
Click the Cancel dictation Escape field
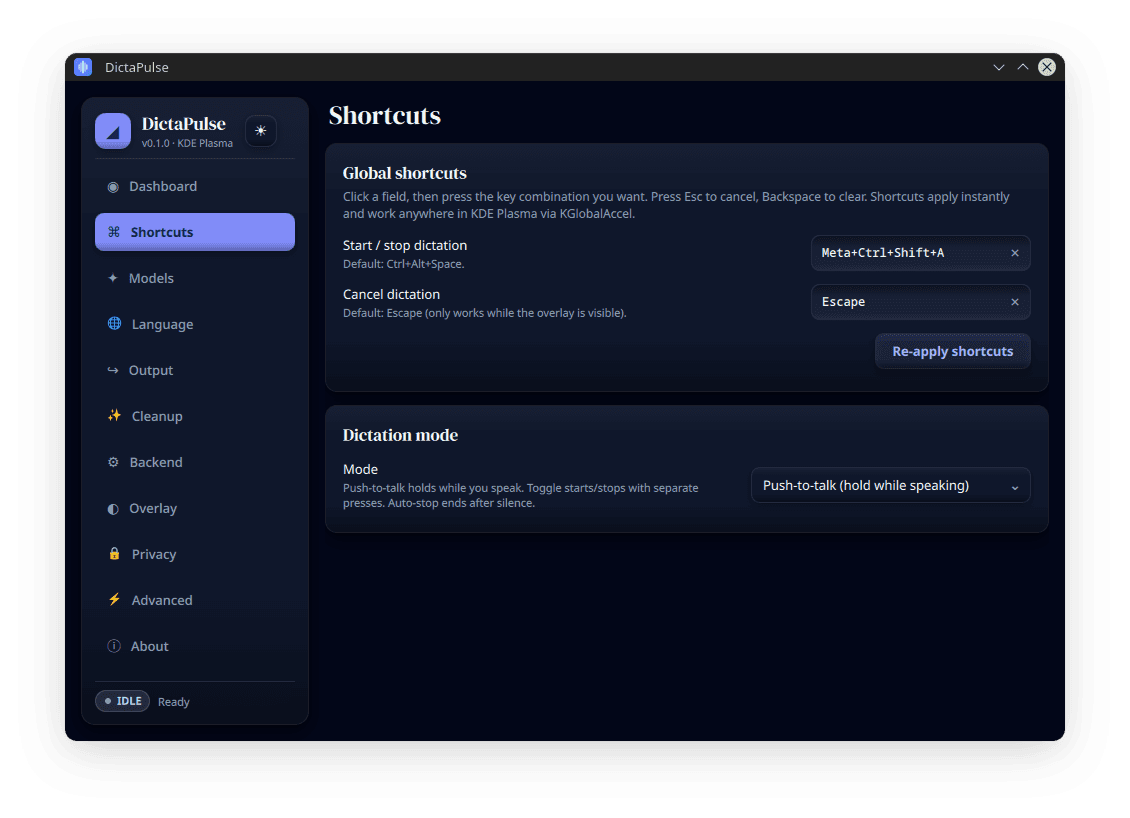(920, 302)
